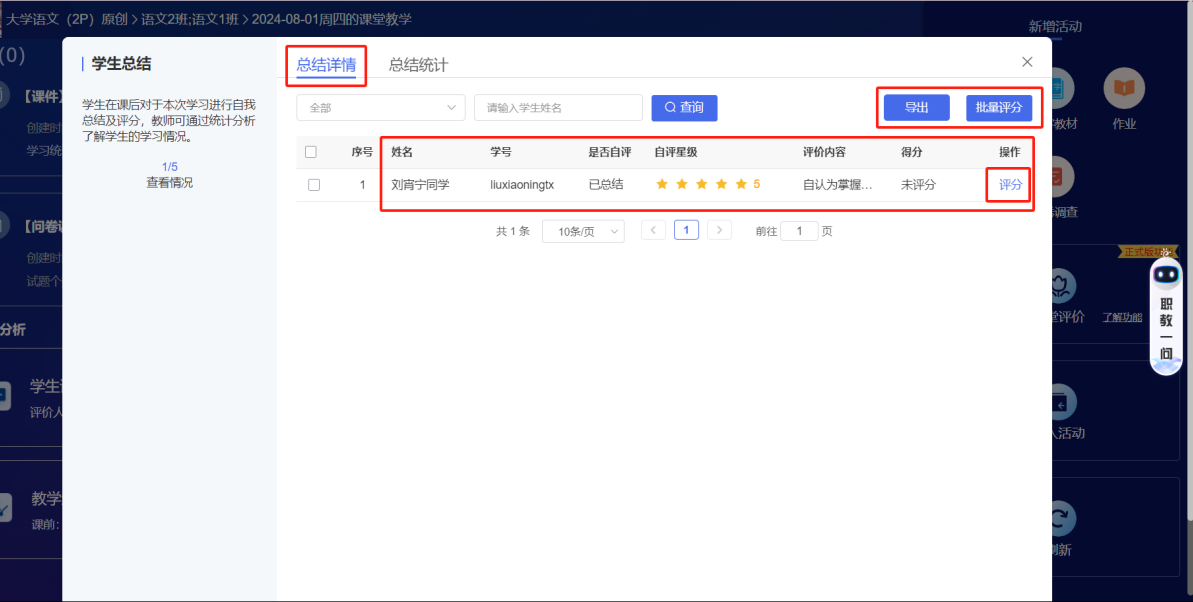Click the previous page arrow
Screen dimensions: 1193x602
click(653, 230)
